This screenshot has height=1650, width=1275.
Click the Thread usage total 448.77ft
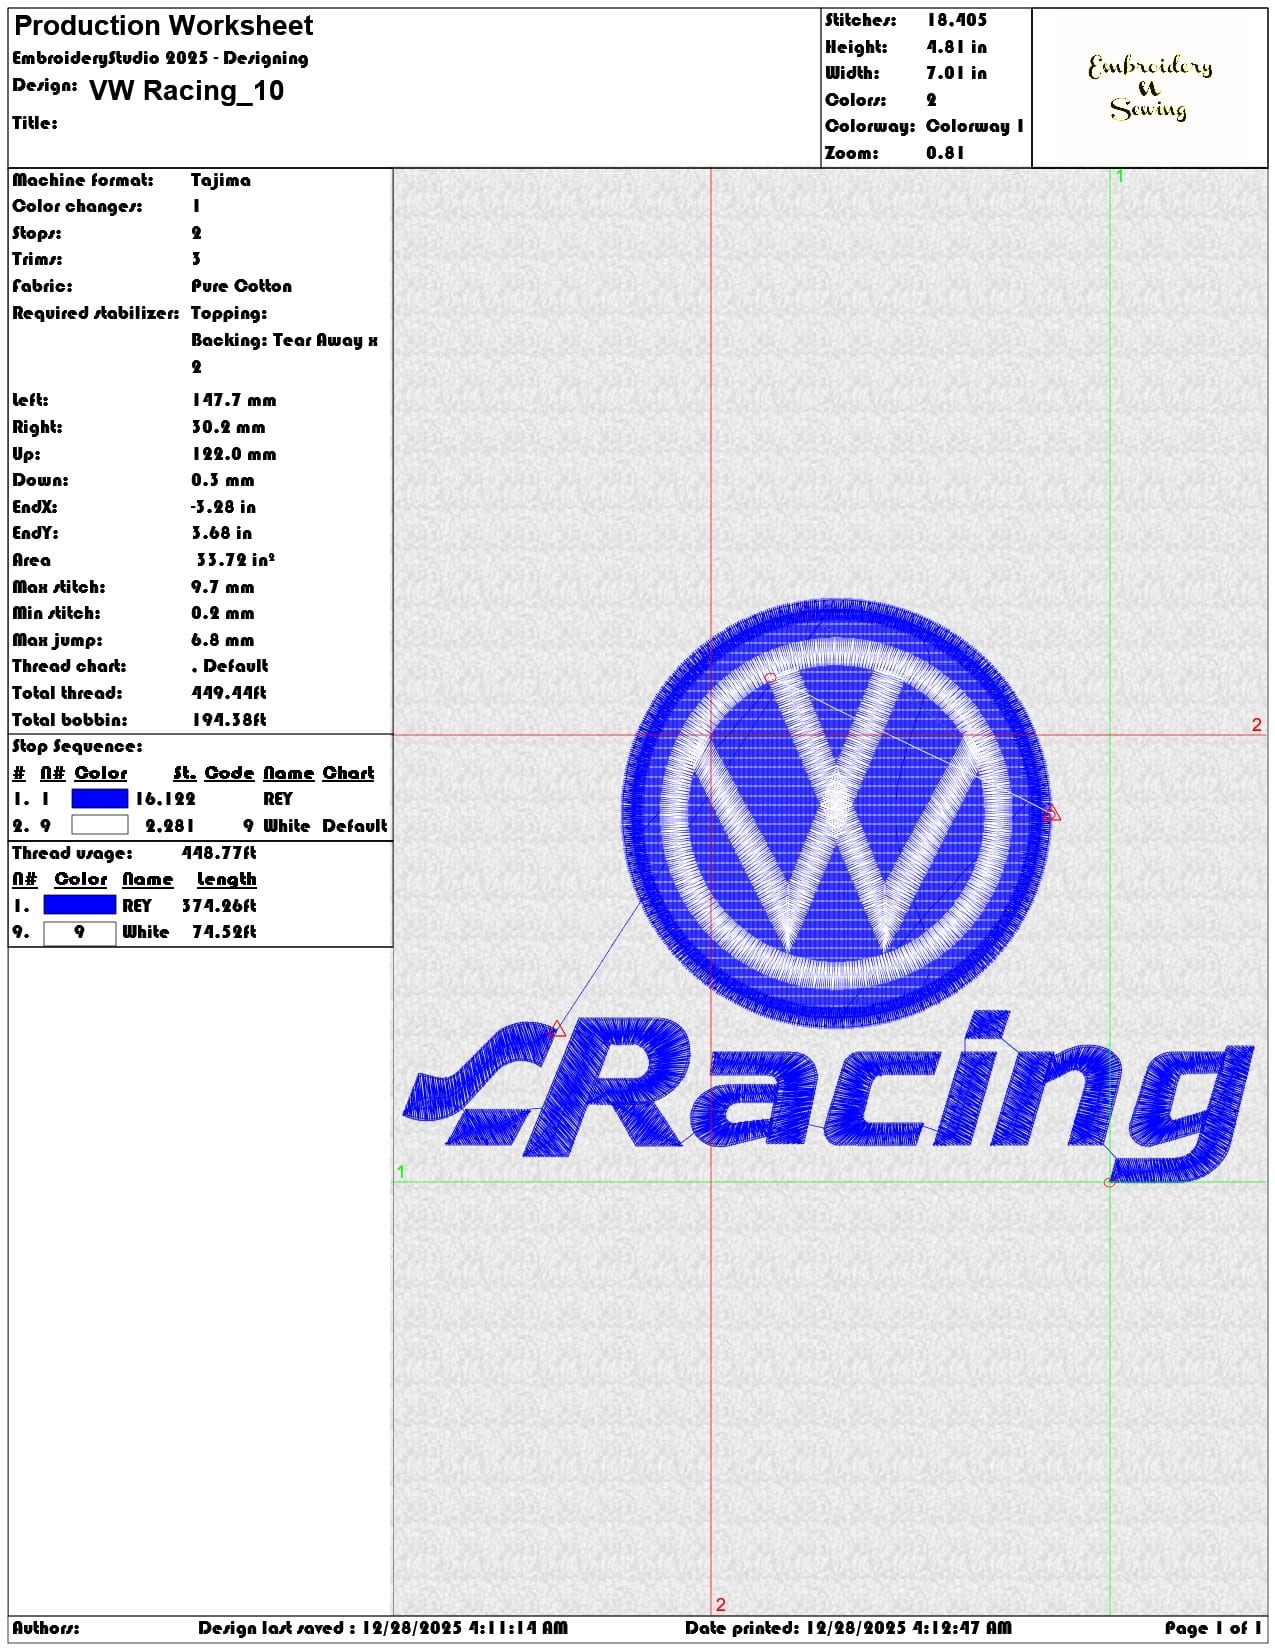click(219, 853)
